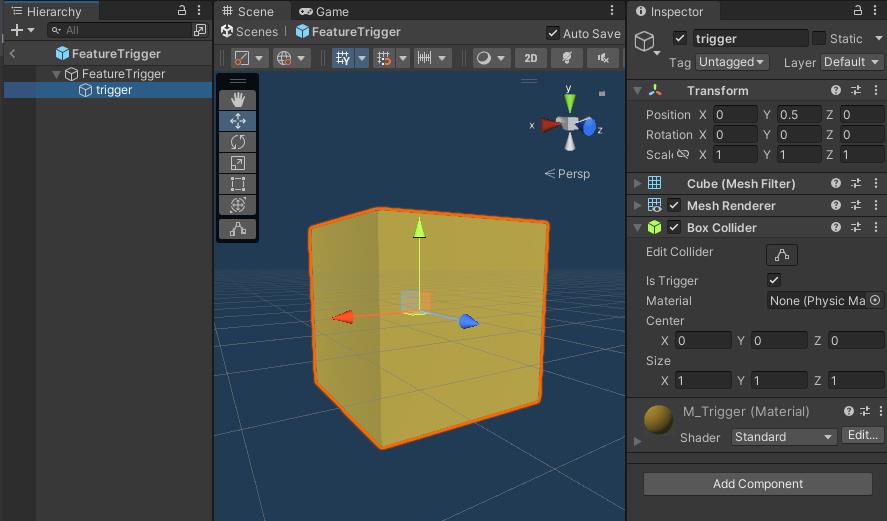Open the Tag dropdown Untagged
This screenshot has height=521, width=887.
click(x=731, y=62)
